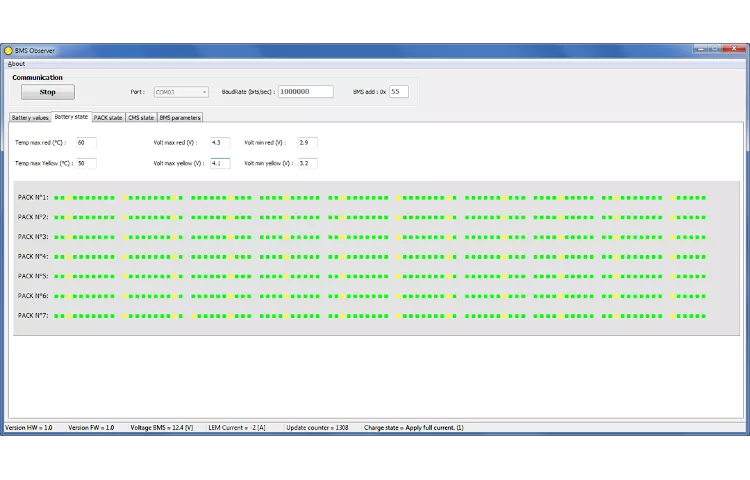The height and width of the screenshot is (480, 750).
Task: Open the About menu
Action: (16, 64)
